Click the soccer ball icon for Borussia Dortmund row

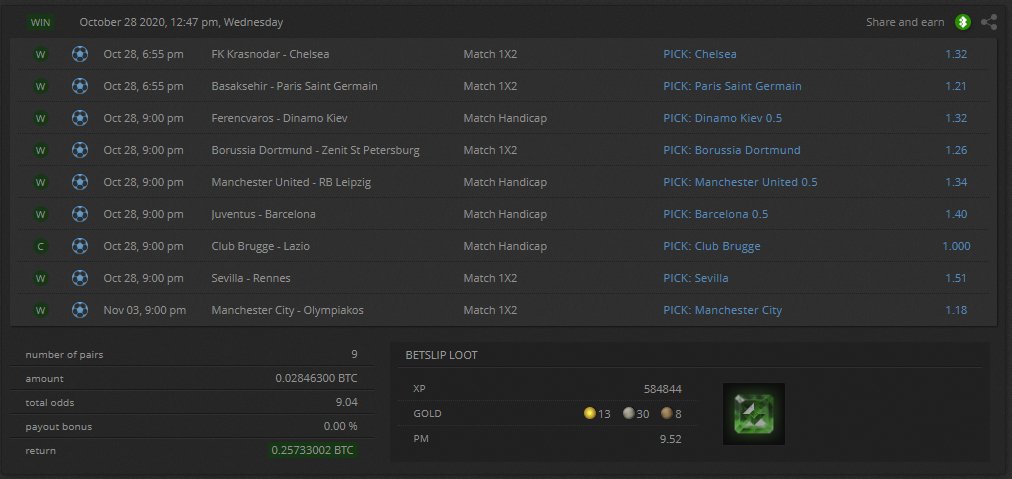(79, 150)
